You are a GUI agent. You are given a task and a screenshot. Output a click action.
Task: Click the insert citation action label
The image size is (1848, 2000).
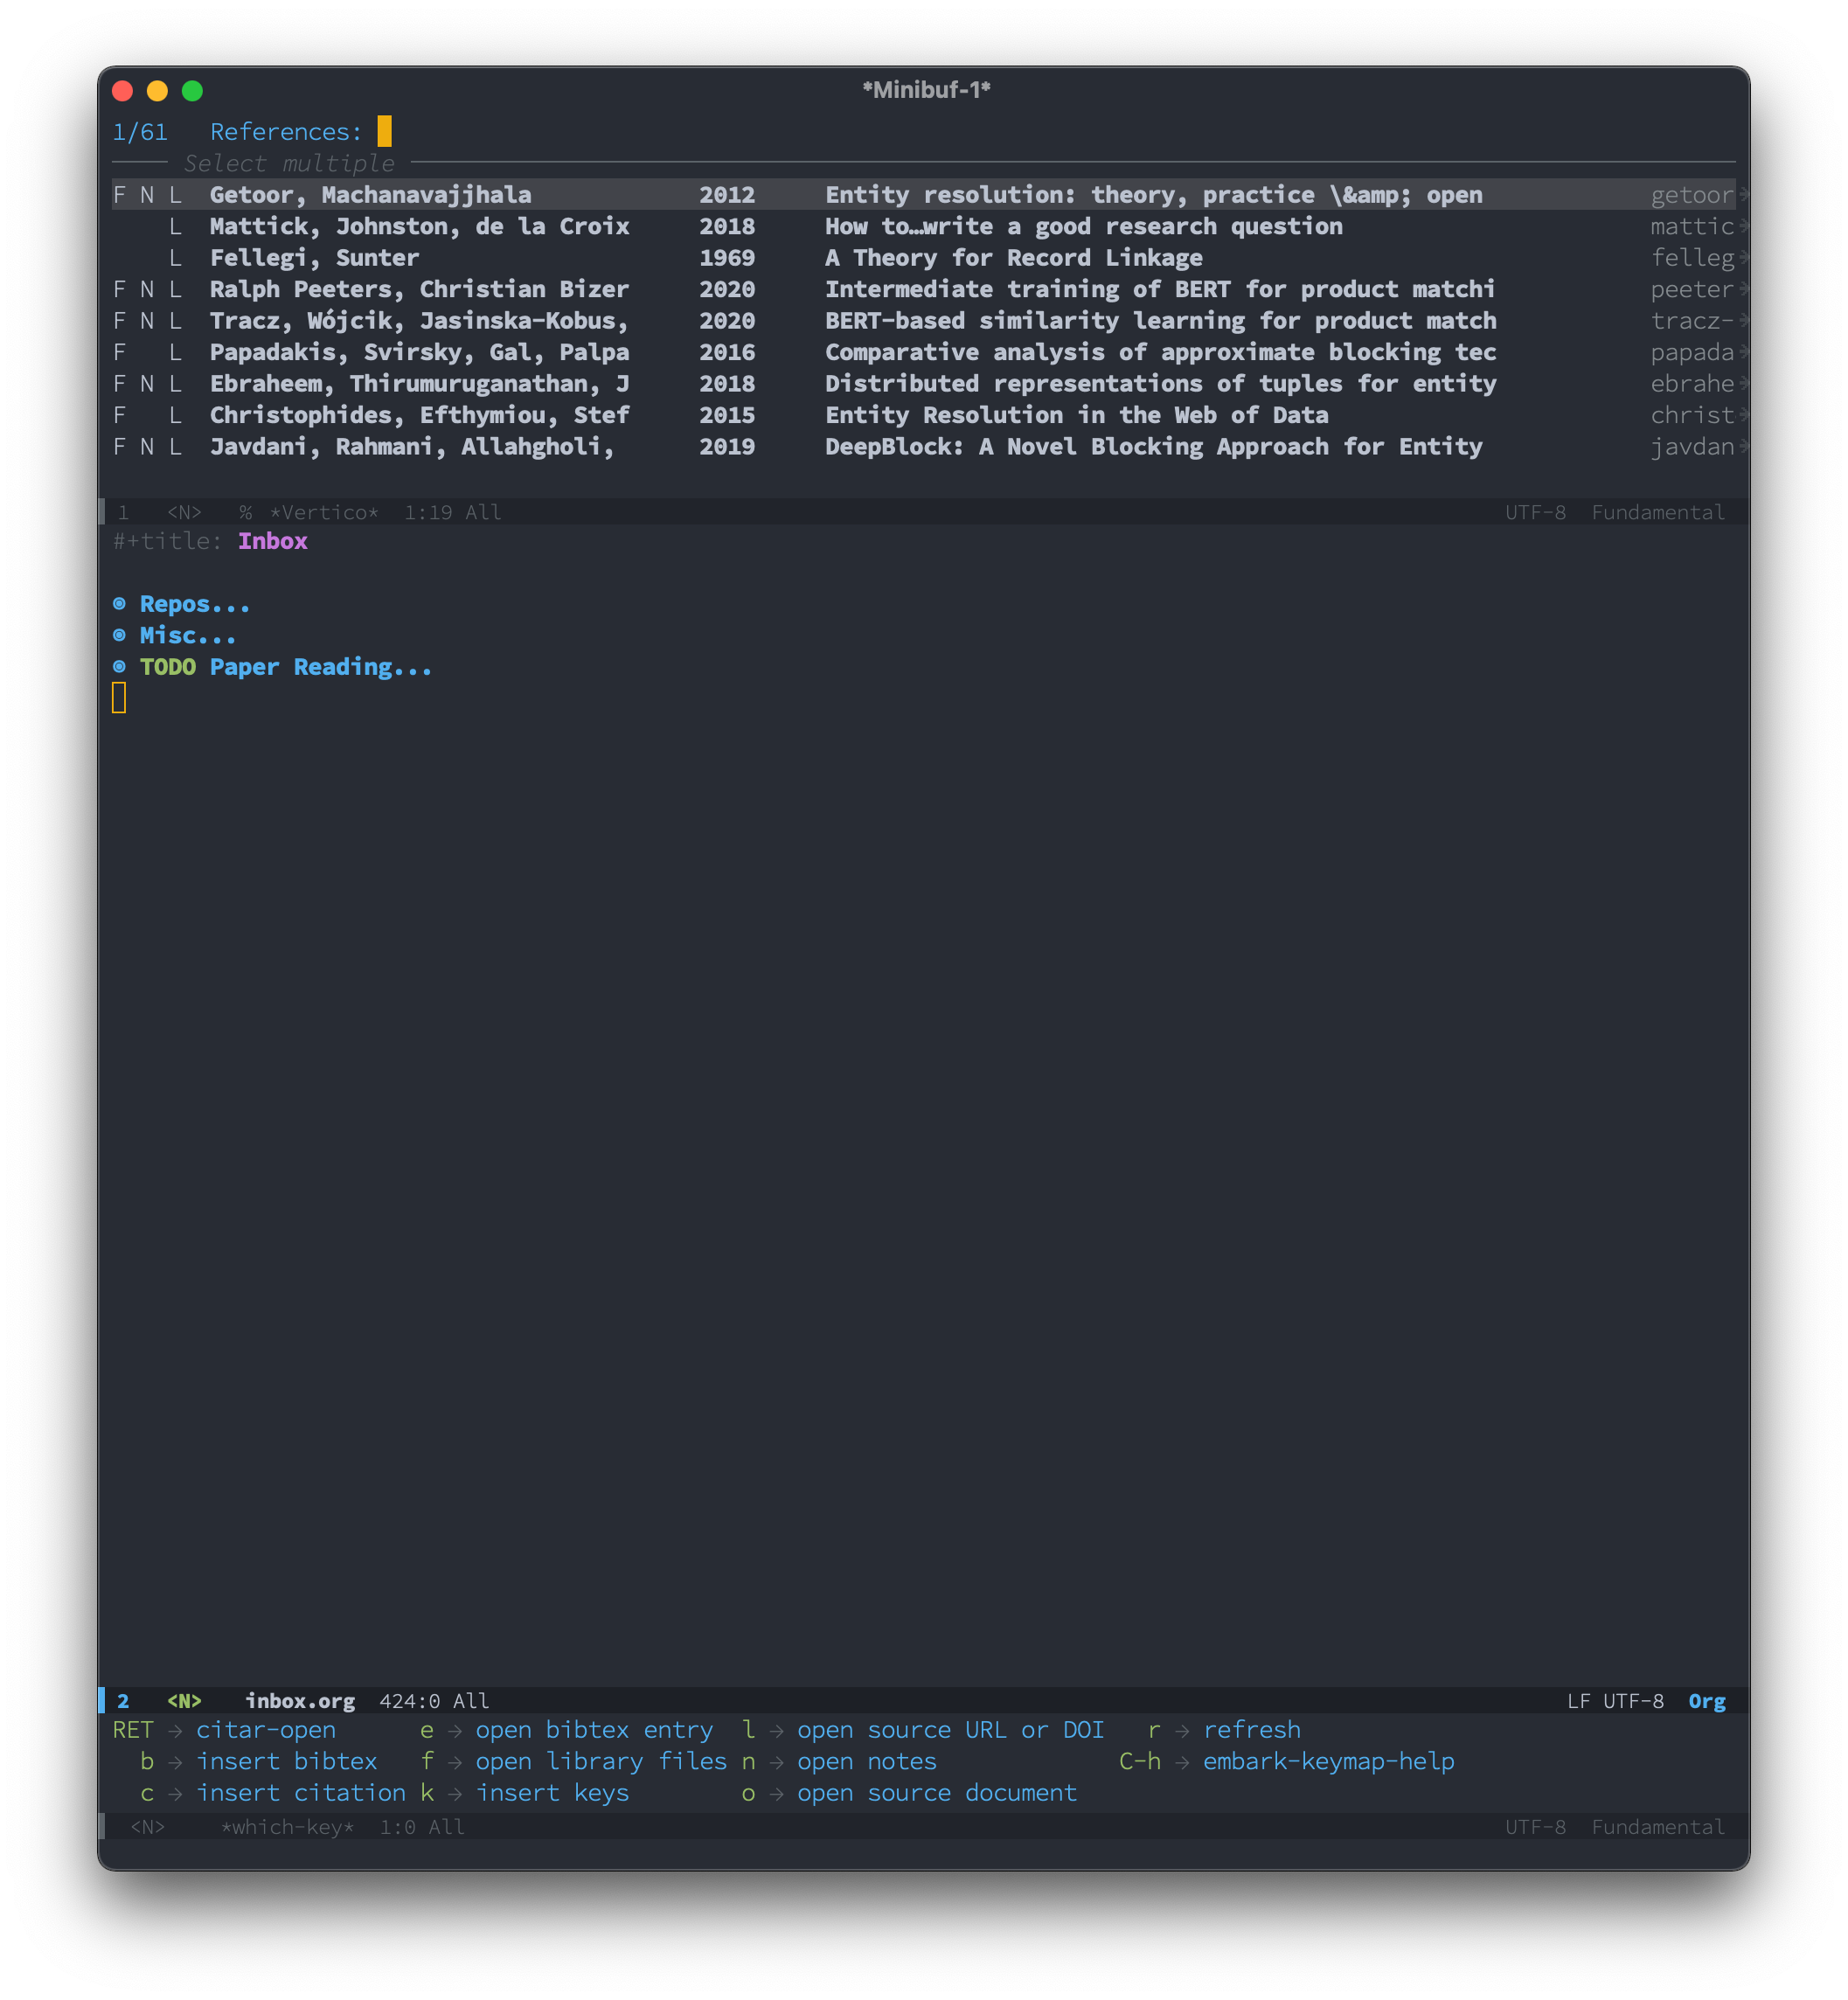pos(300,1793)
